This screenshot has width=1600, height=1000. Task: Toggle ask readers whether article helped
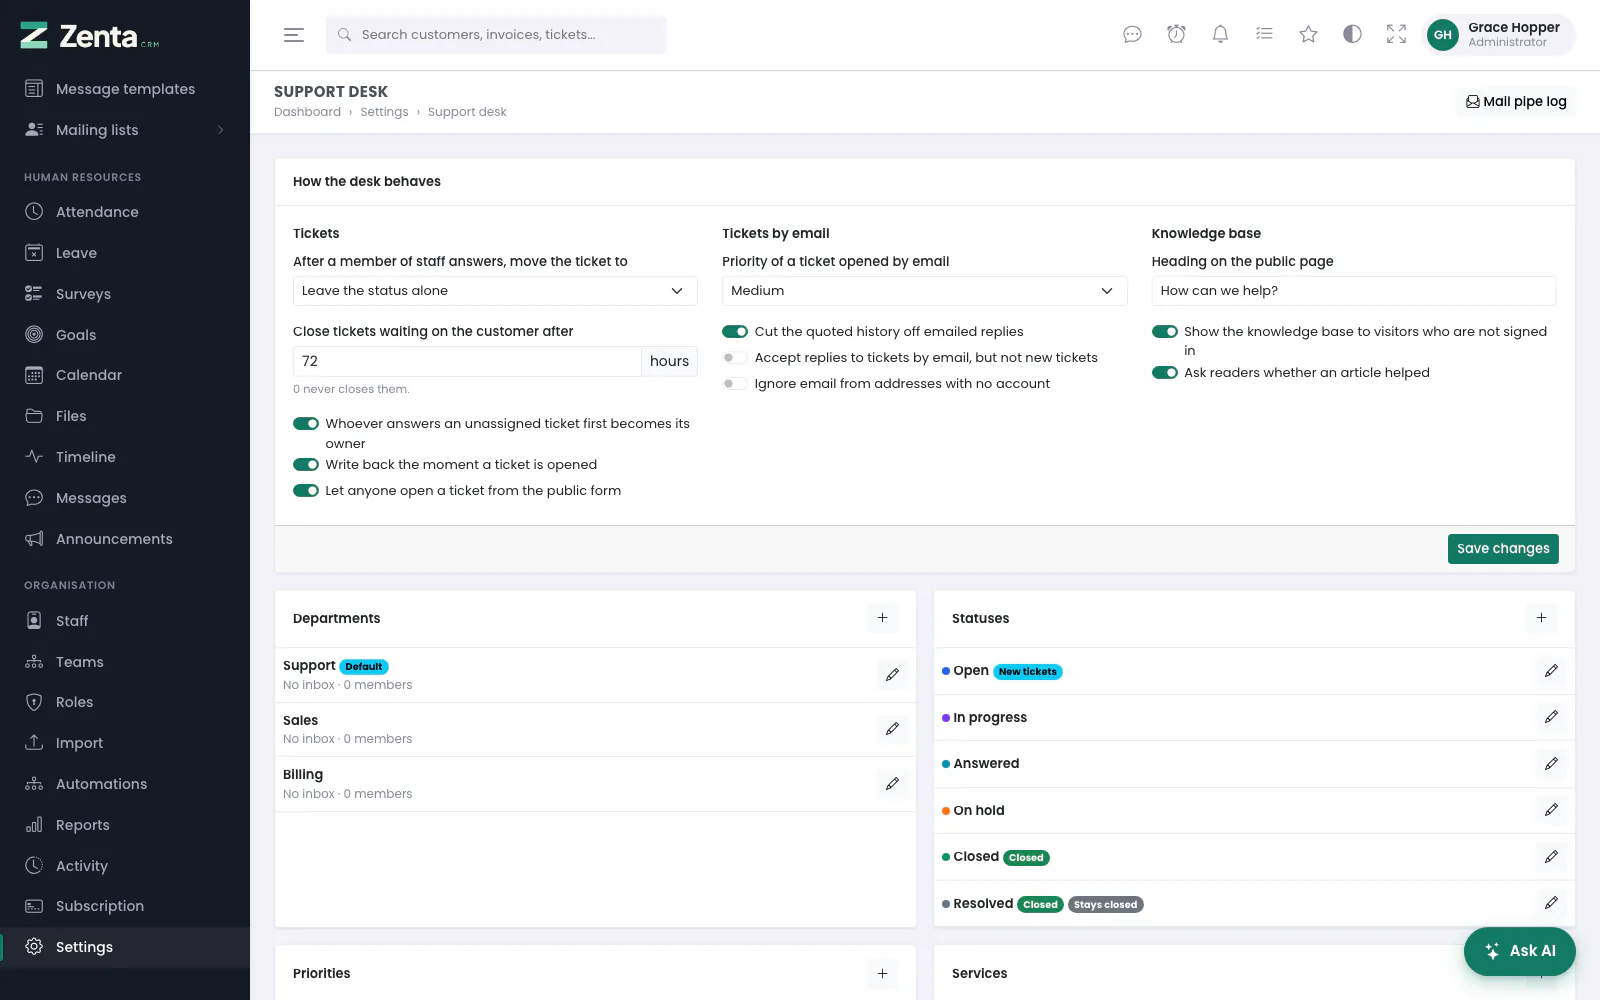pos(1165,373)
